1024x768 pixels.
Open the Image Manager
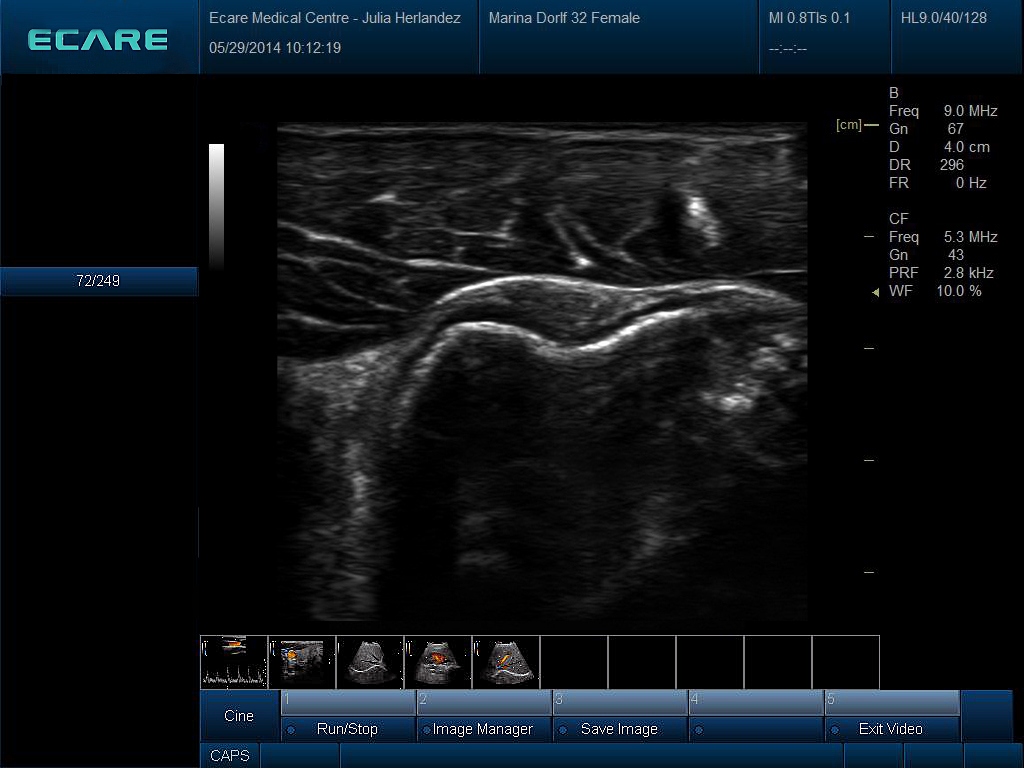pyautogui.click(x=484, y=729)
